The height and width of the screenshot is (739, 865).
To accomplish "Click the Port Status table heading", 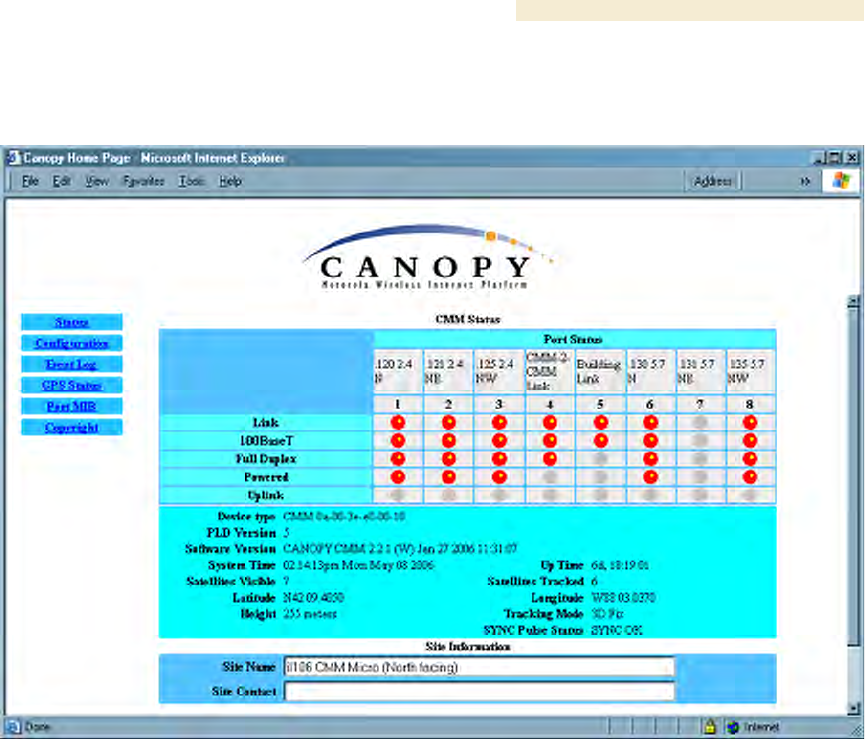I will pos(573,339).
